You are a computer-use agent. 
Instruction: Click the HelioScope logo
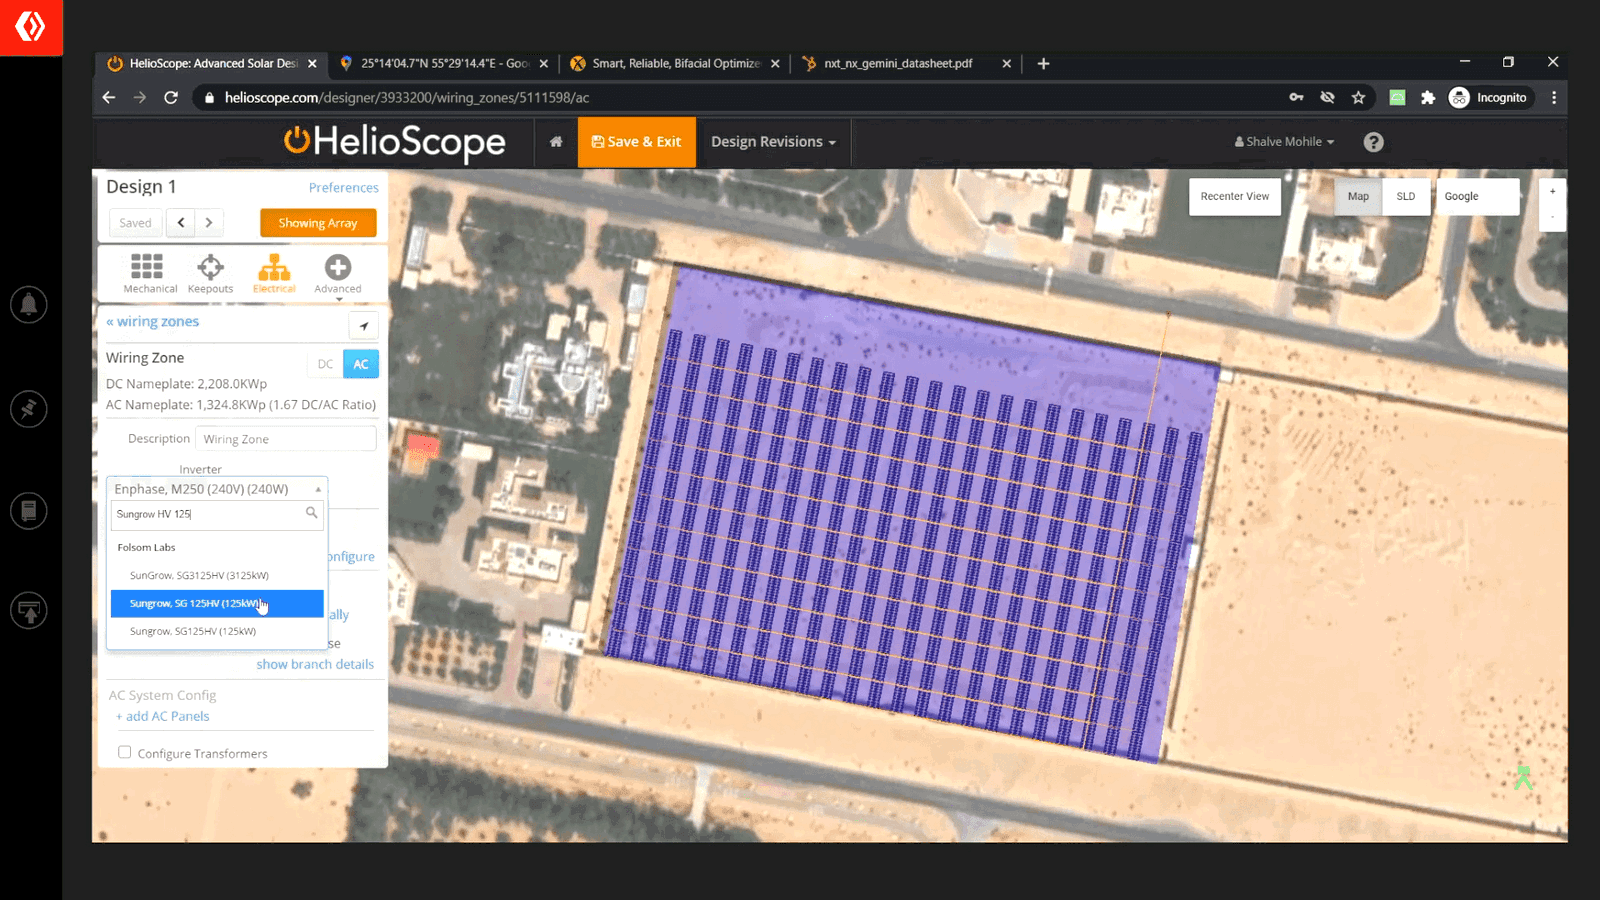(x=395, y=141)
